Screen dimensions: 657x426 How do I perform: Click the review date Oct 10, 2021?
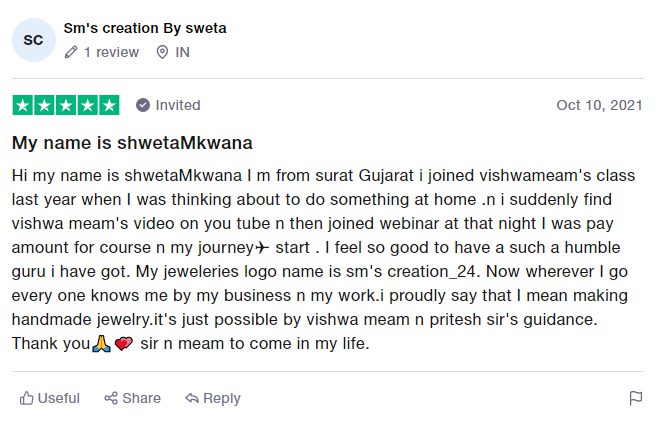coord(599,105)
